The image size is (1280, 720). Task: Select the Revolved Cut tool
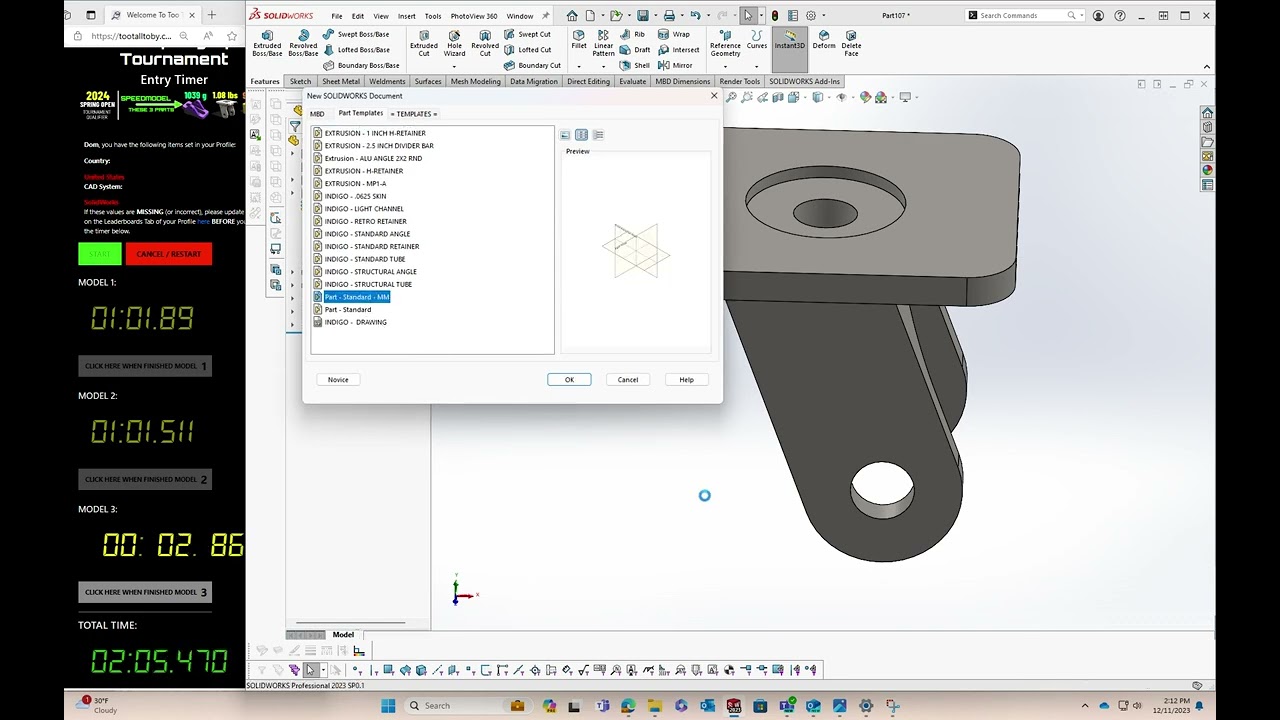pos(485,42)
